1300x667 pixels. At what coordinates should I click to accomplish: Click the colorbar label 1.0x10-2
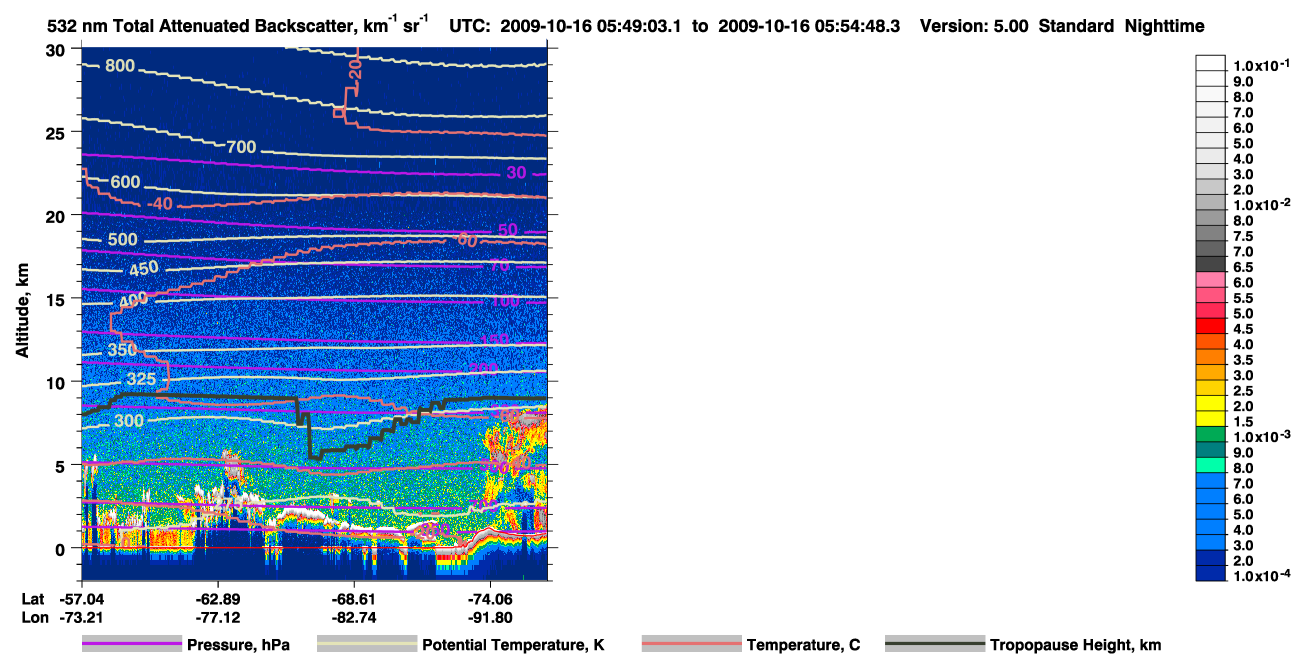click(x=1263, y=205)
